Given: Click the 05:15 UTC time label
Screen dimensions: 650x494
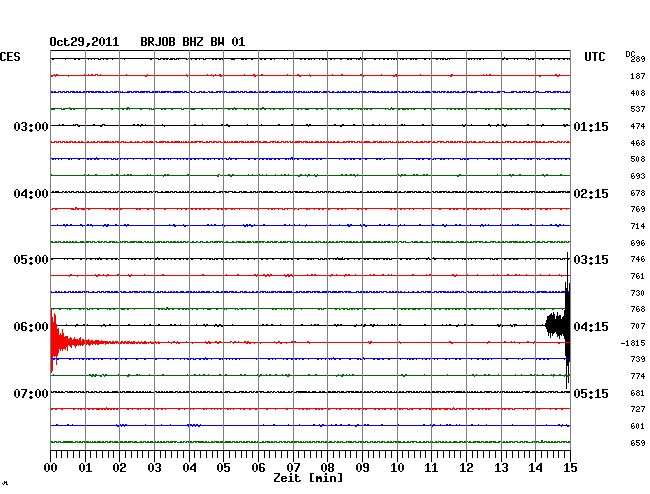Looking at the screenshot, I should tap(591, 393).
